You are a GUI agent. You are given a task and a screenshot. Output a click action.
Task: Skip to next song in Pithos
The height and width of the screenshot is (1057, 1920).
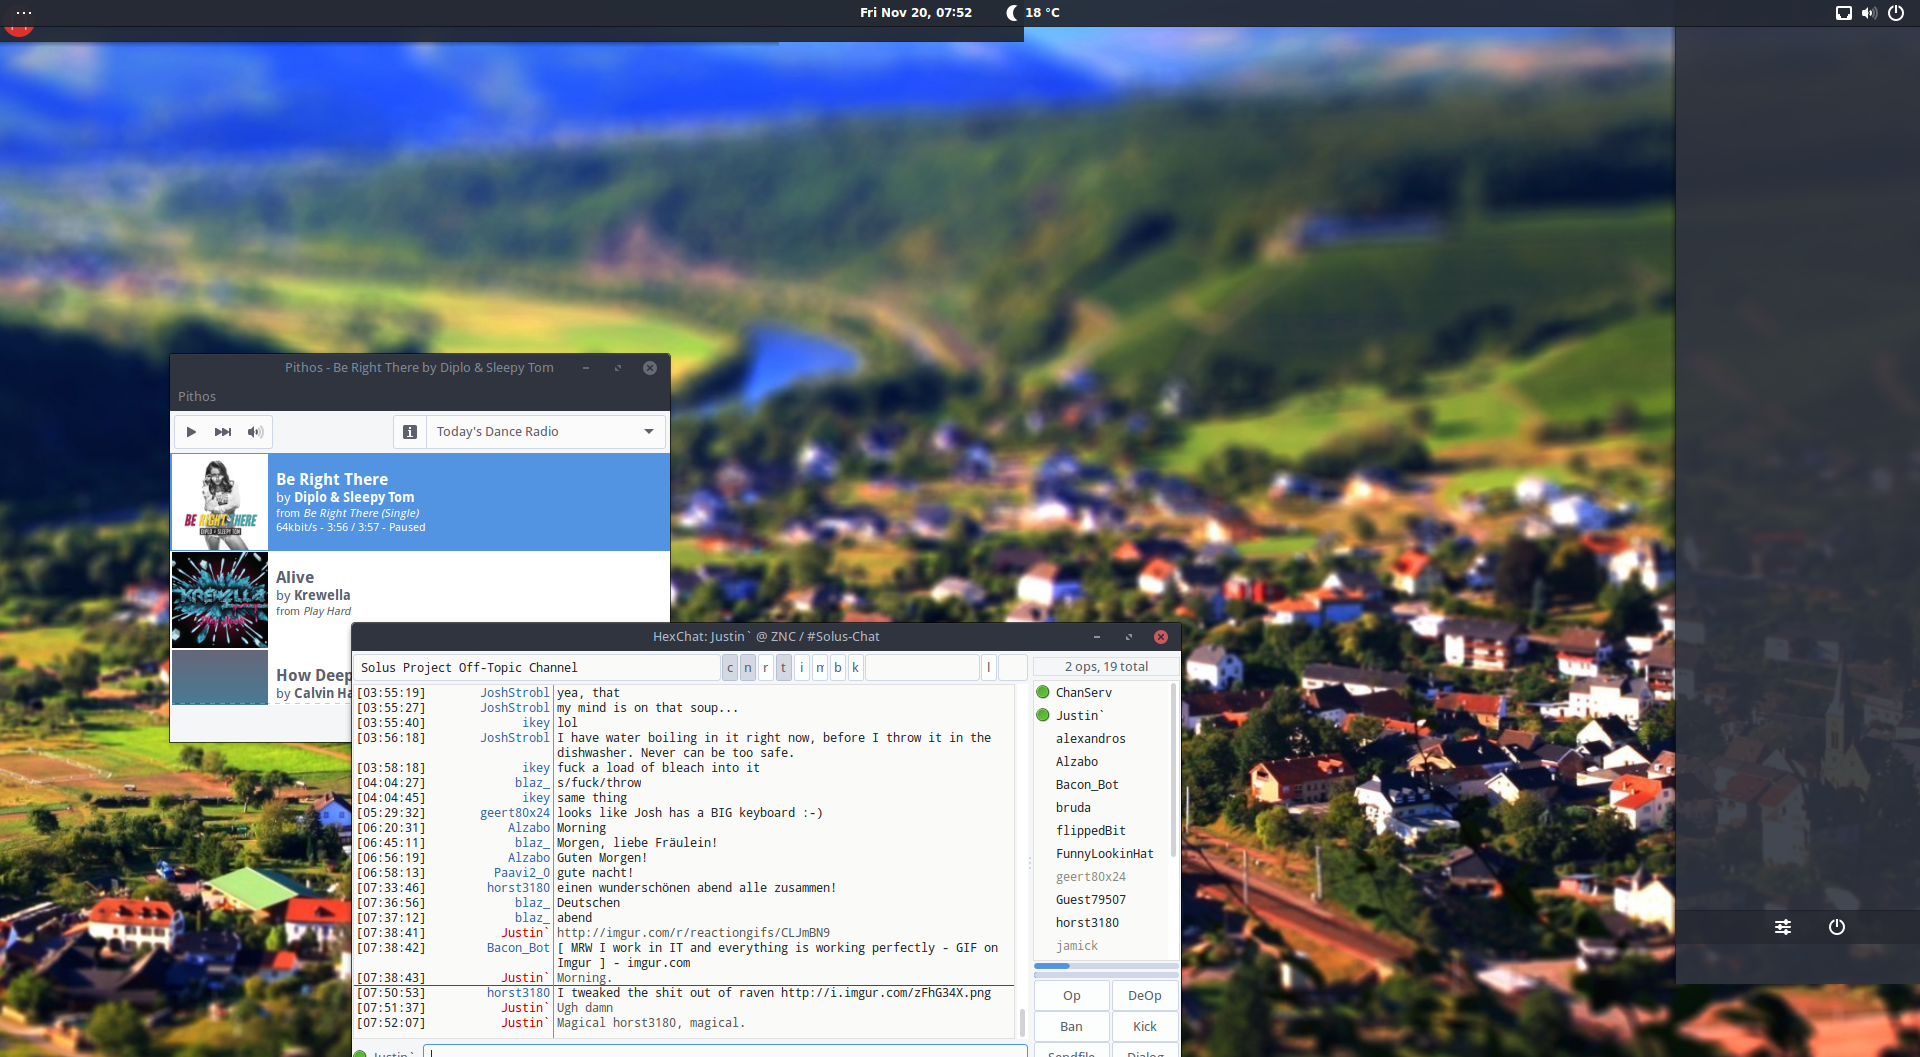point(223,432)
